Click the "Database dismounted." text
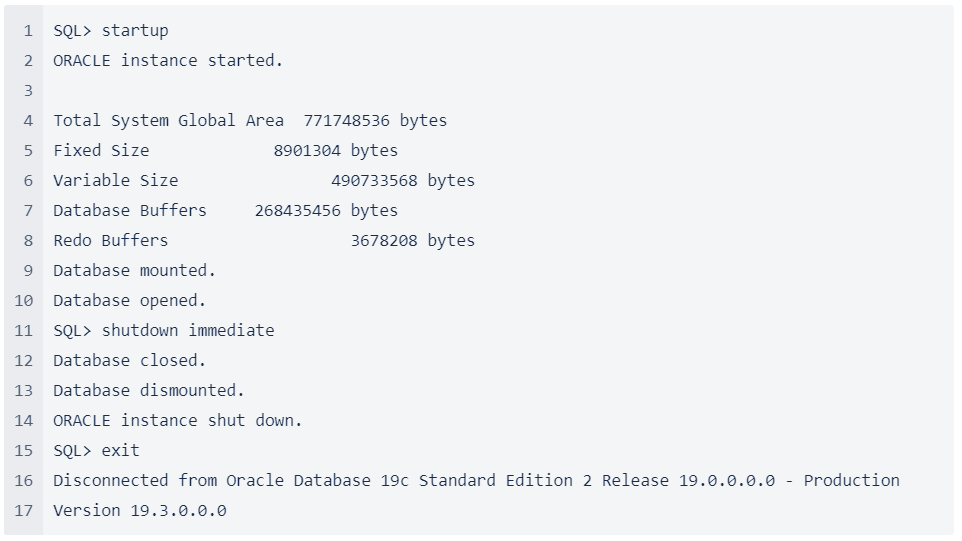Image resolution: width=962 pixels, height=541 pixels. tap(148, 391)
